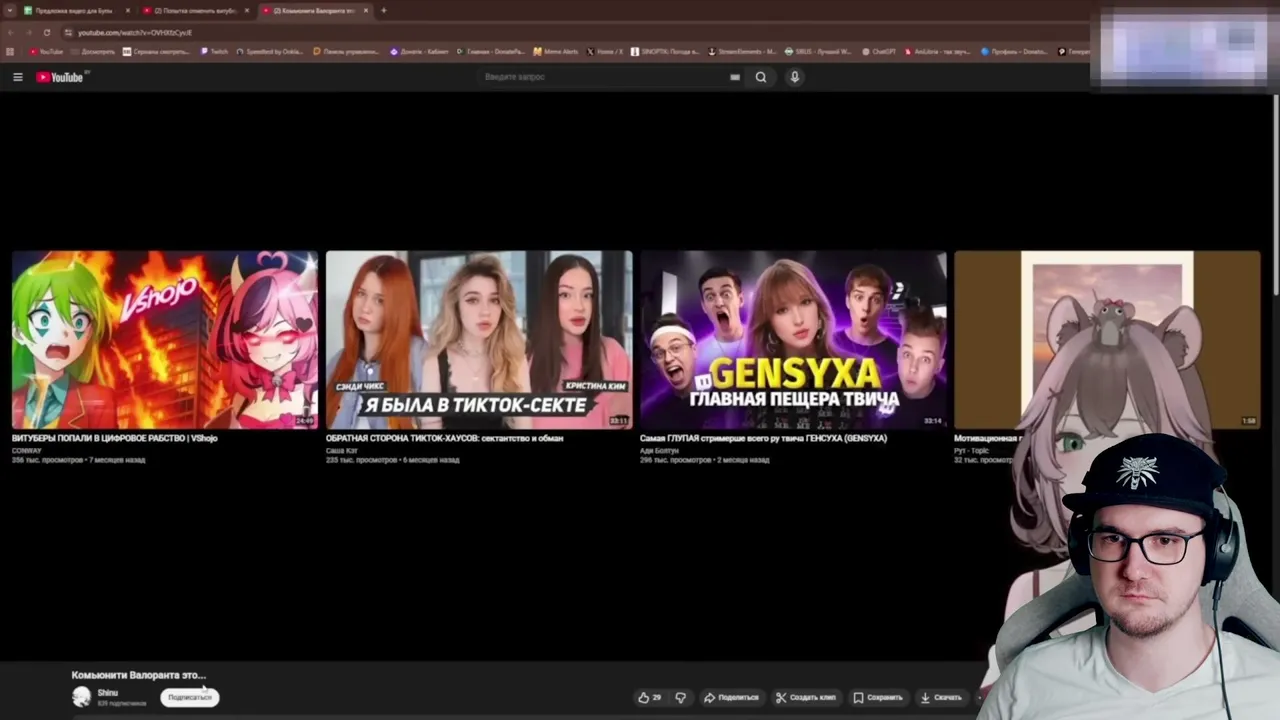Open the SIRIUS bookmark

tap(818, 51)
